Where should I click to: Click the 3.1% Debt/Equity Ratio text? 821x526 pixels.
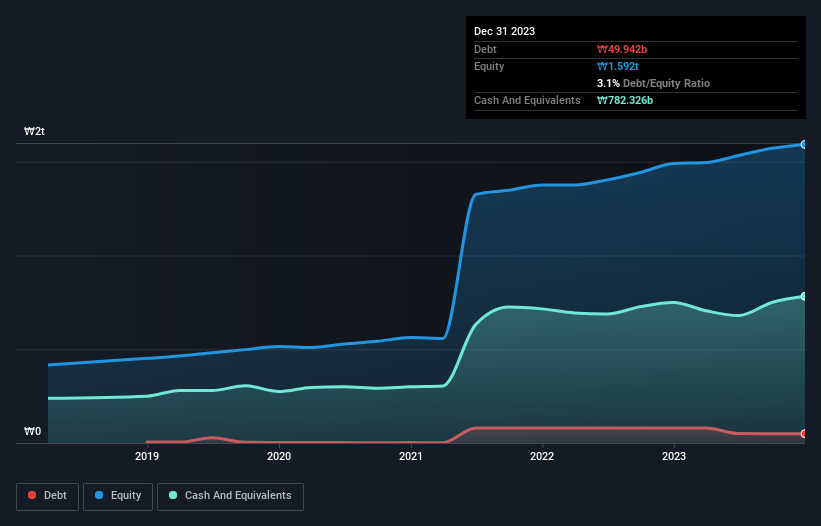pos(653,83)
